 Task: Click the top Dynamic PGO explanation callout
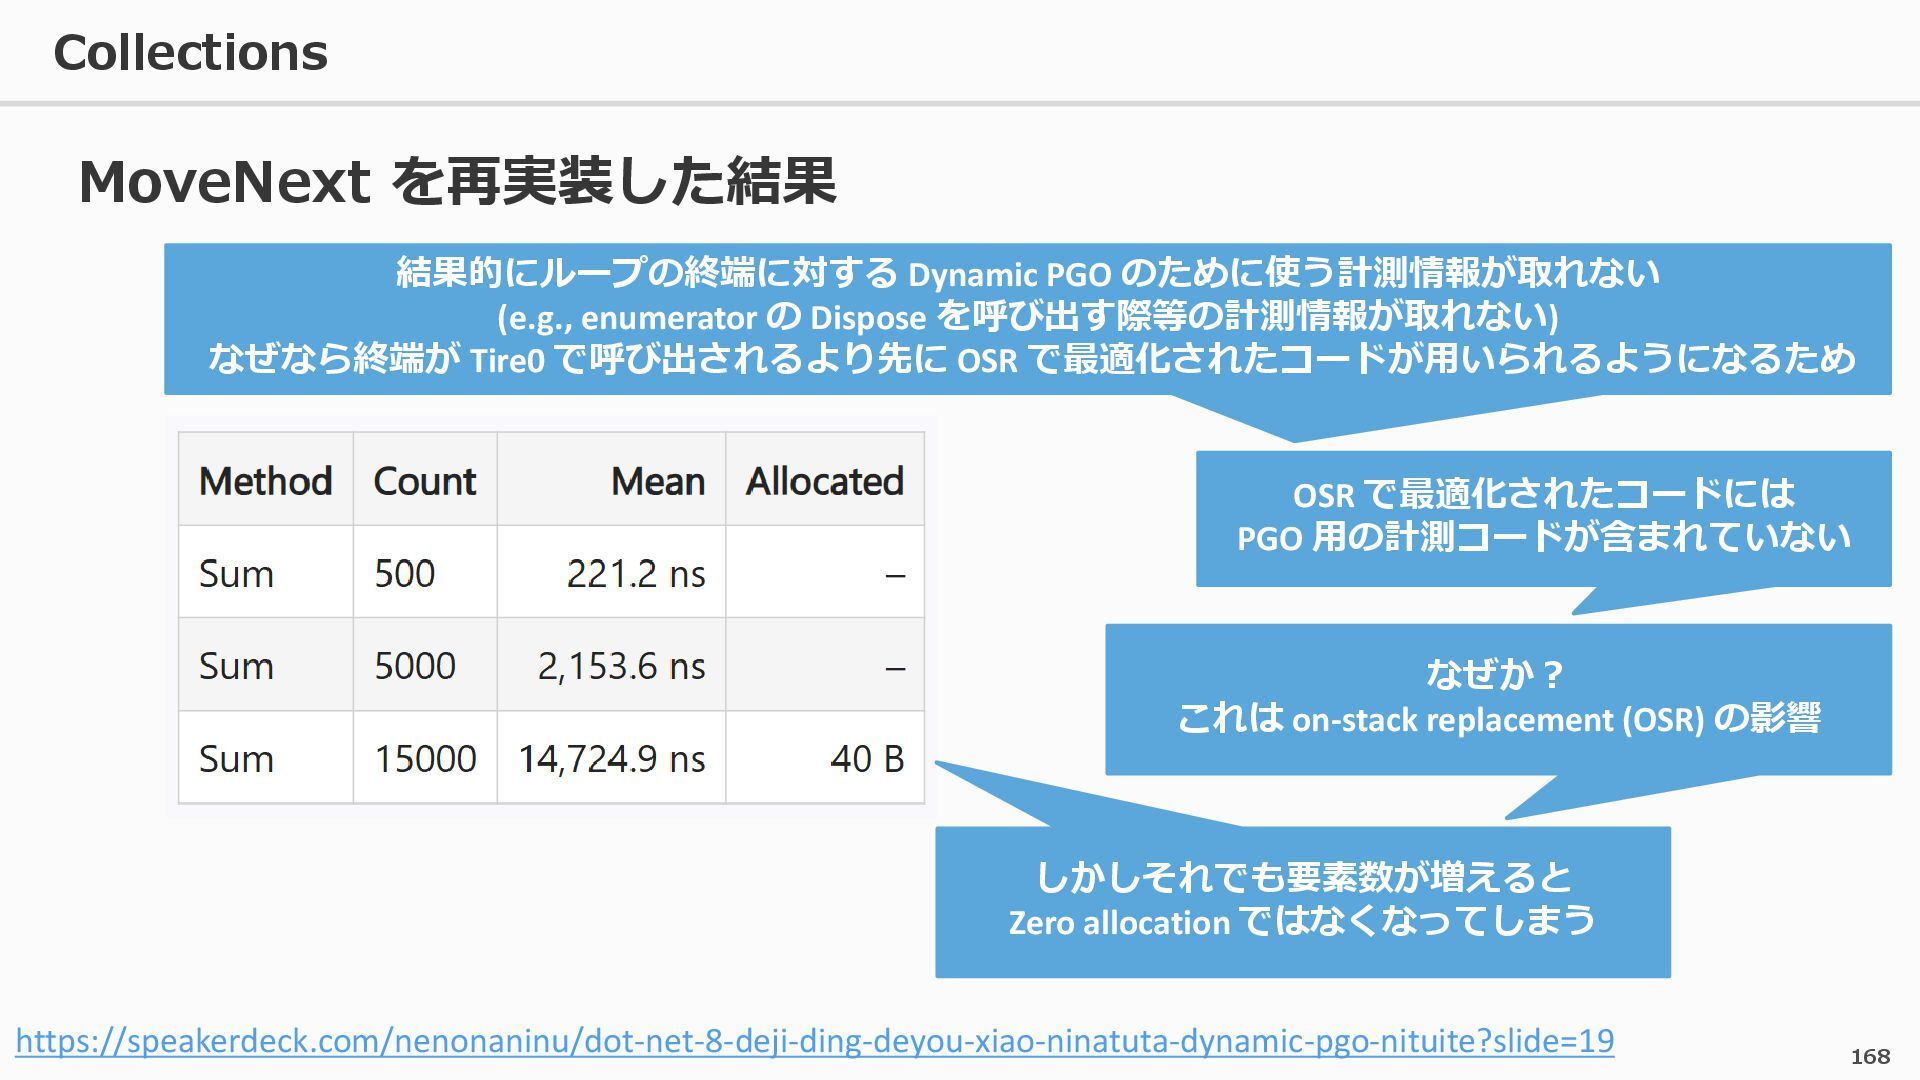coord(1027,317)
